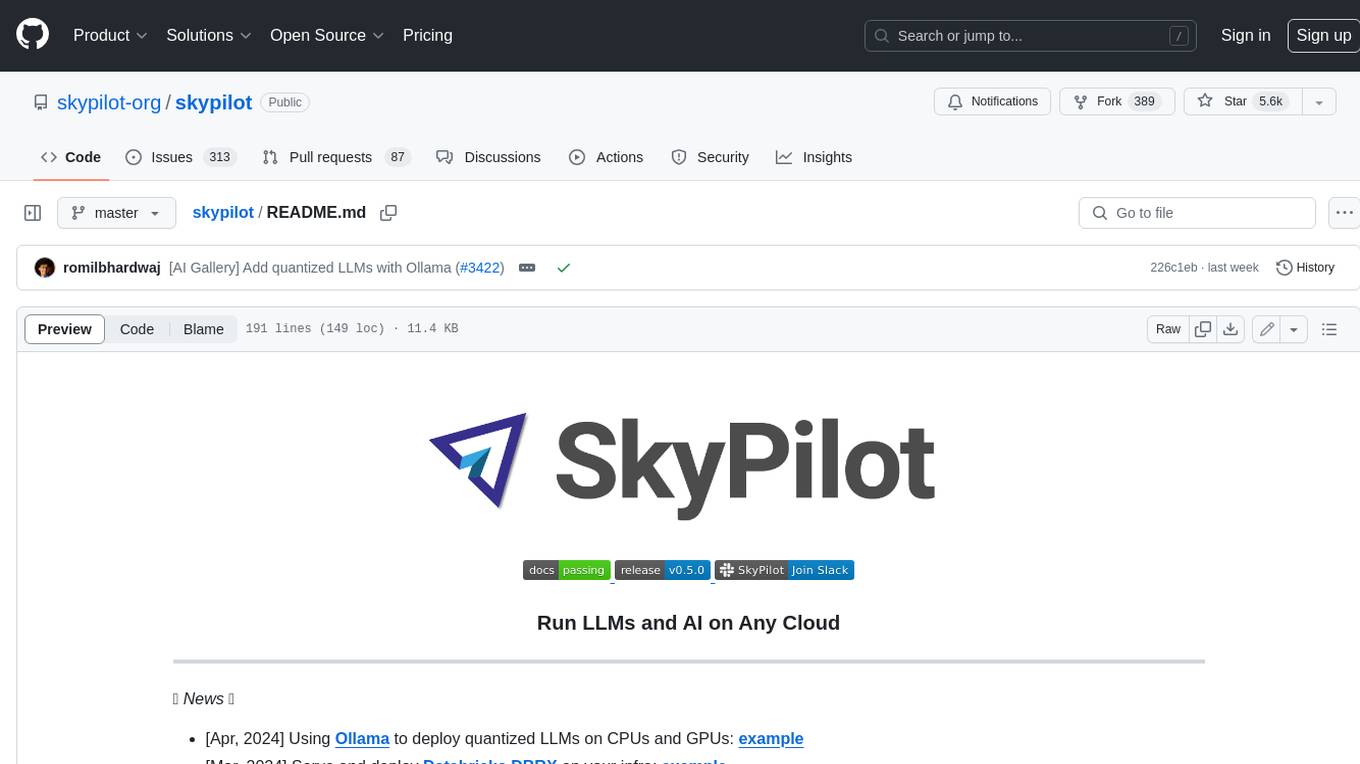Open the pull request #3422 link
This screenshot has width=1360, height=764.
(x=479, y=268)
